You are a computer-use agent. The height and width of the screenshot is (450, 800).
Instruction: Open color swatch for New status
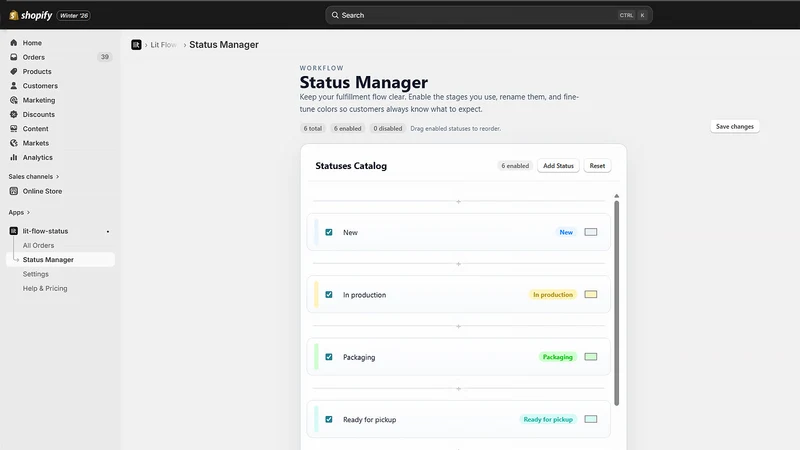pyautogui.click(x=590, y=232)
